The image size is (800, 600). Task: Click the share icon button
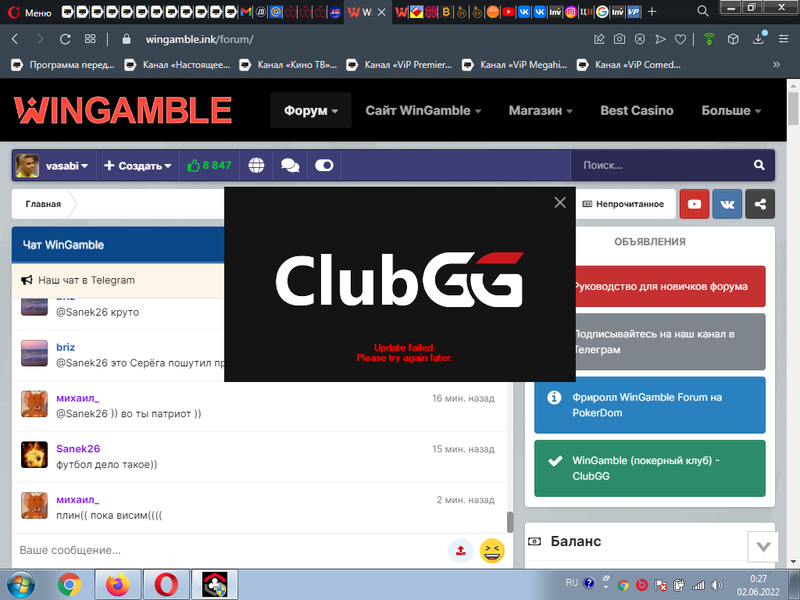pyautogui.click(x=760, y=204)
